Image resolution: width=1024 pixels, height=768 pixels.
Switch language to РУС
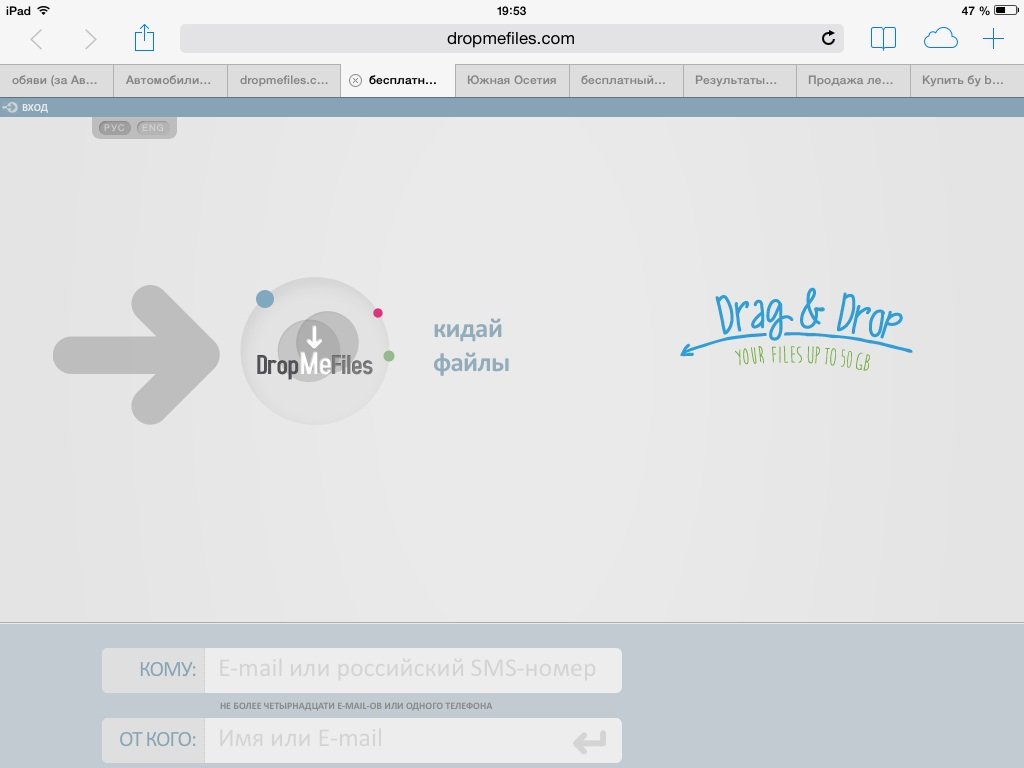pyautogui.click(x=115, y=128)
